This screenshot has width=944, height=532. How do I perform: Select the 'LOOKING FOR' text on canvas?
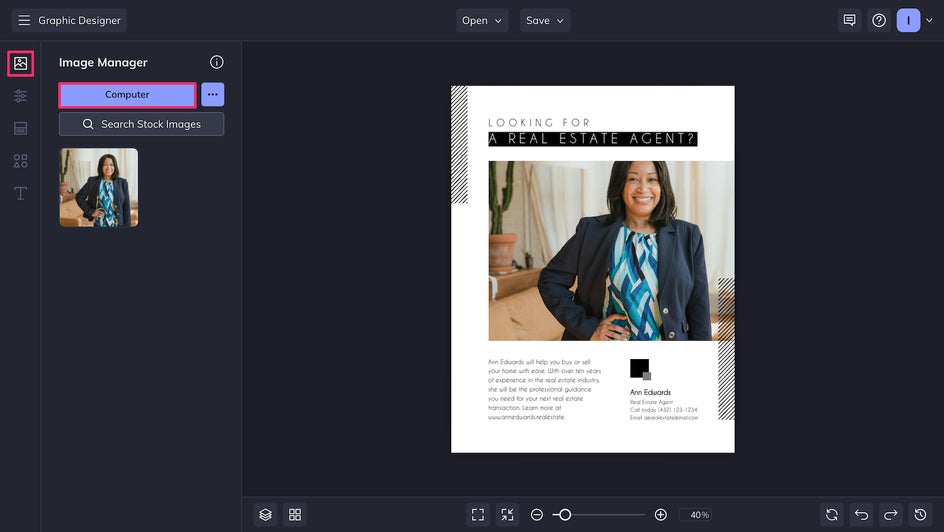tap(539, 123)
